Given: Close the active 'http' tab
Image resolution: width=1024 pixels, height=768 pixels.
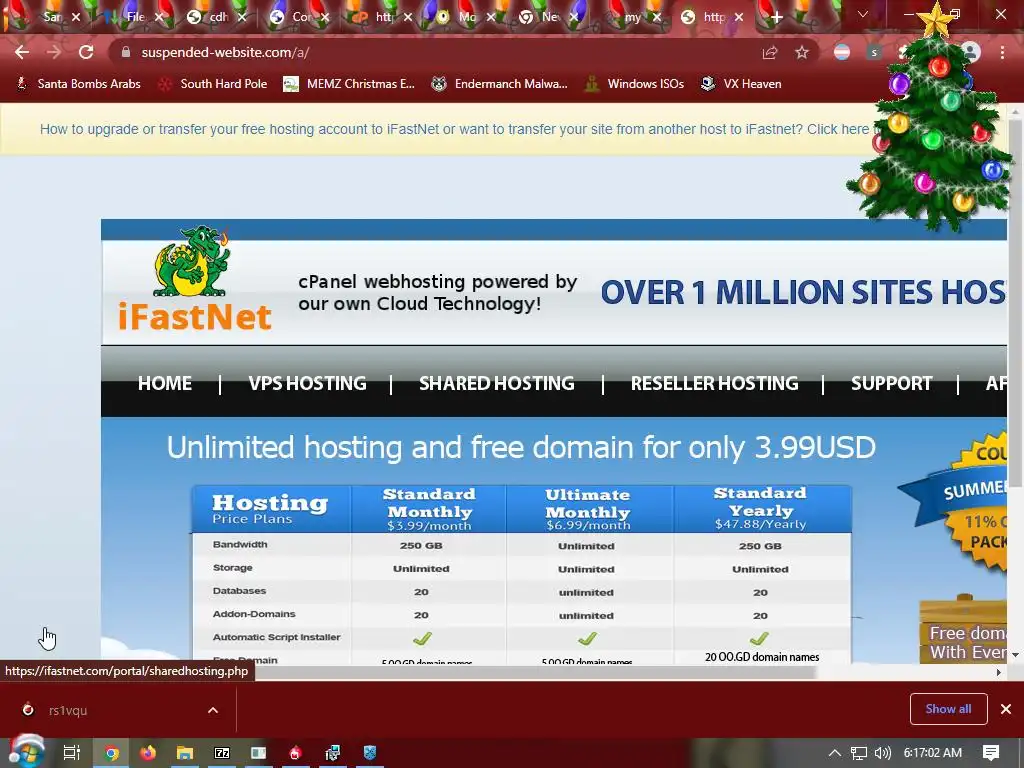Looking at the screenshot, I should point(739,18).
